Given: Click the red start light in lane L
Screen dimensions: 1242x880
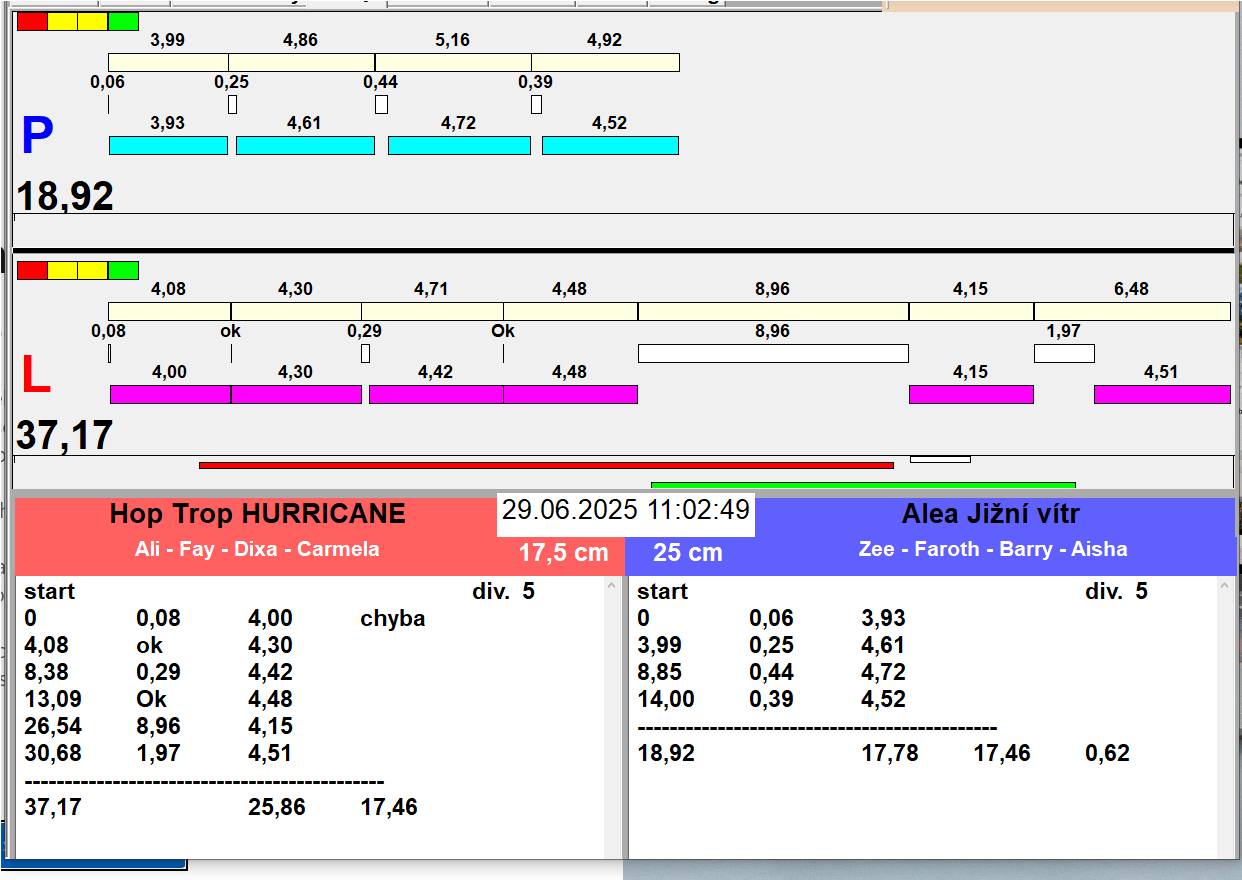Looking at the screenshot, I should 32,270.
